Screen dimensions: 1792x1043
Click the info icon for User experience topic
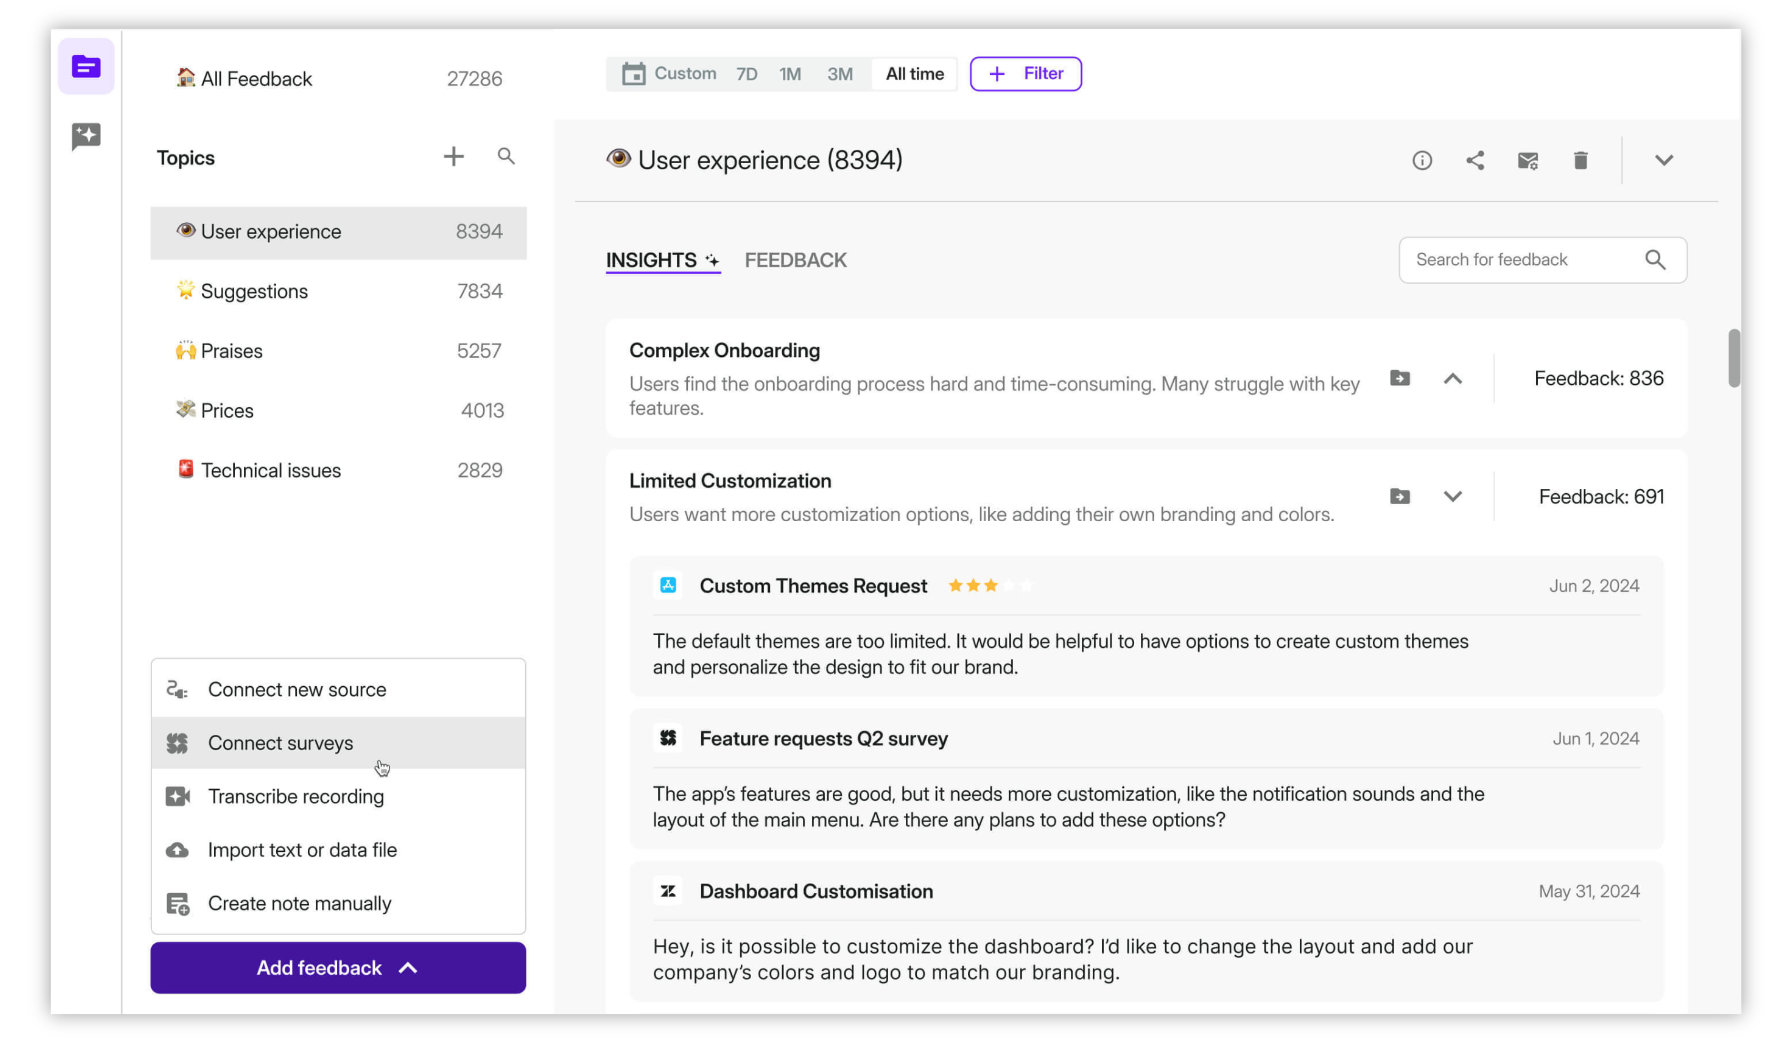[1422, 160]
